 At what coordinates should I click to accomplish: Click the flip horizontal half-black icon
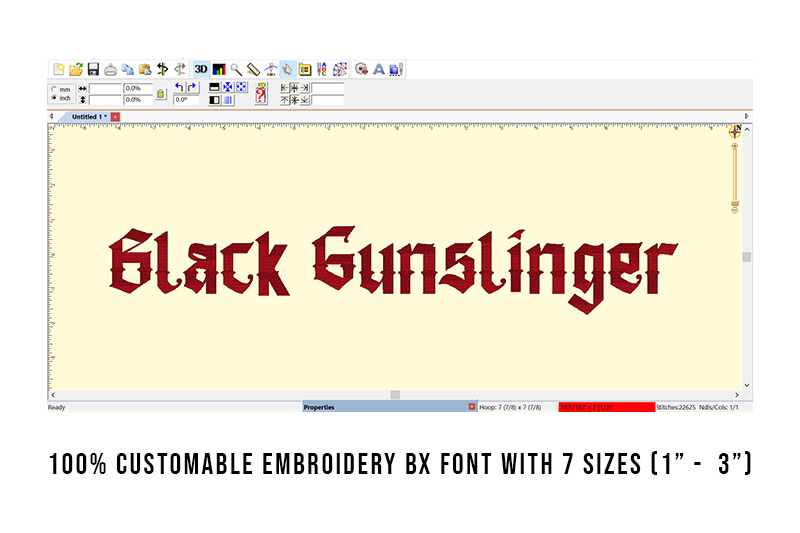click(x=214, y=100)
